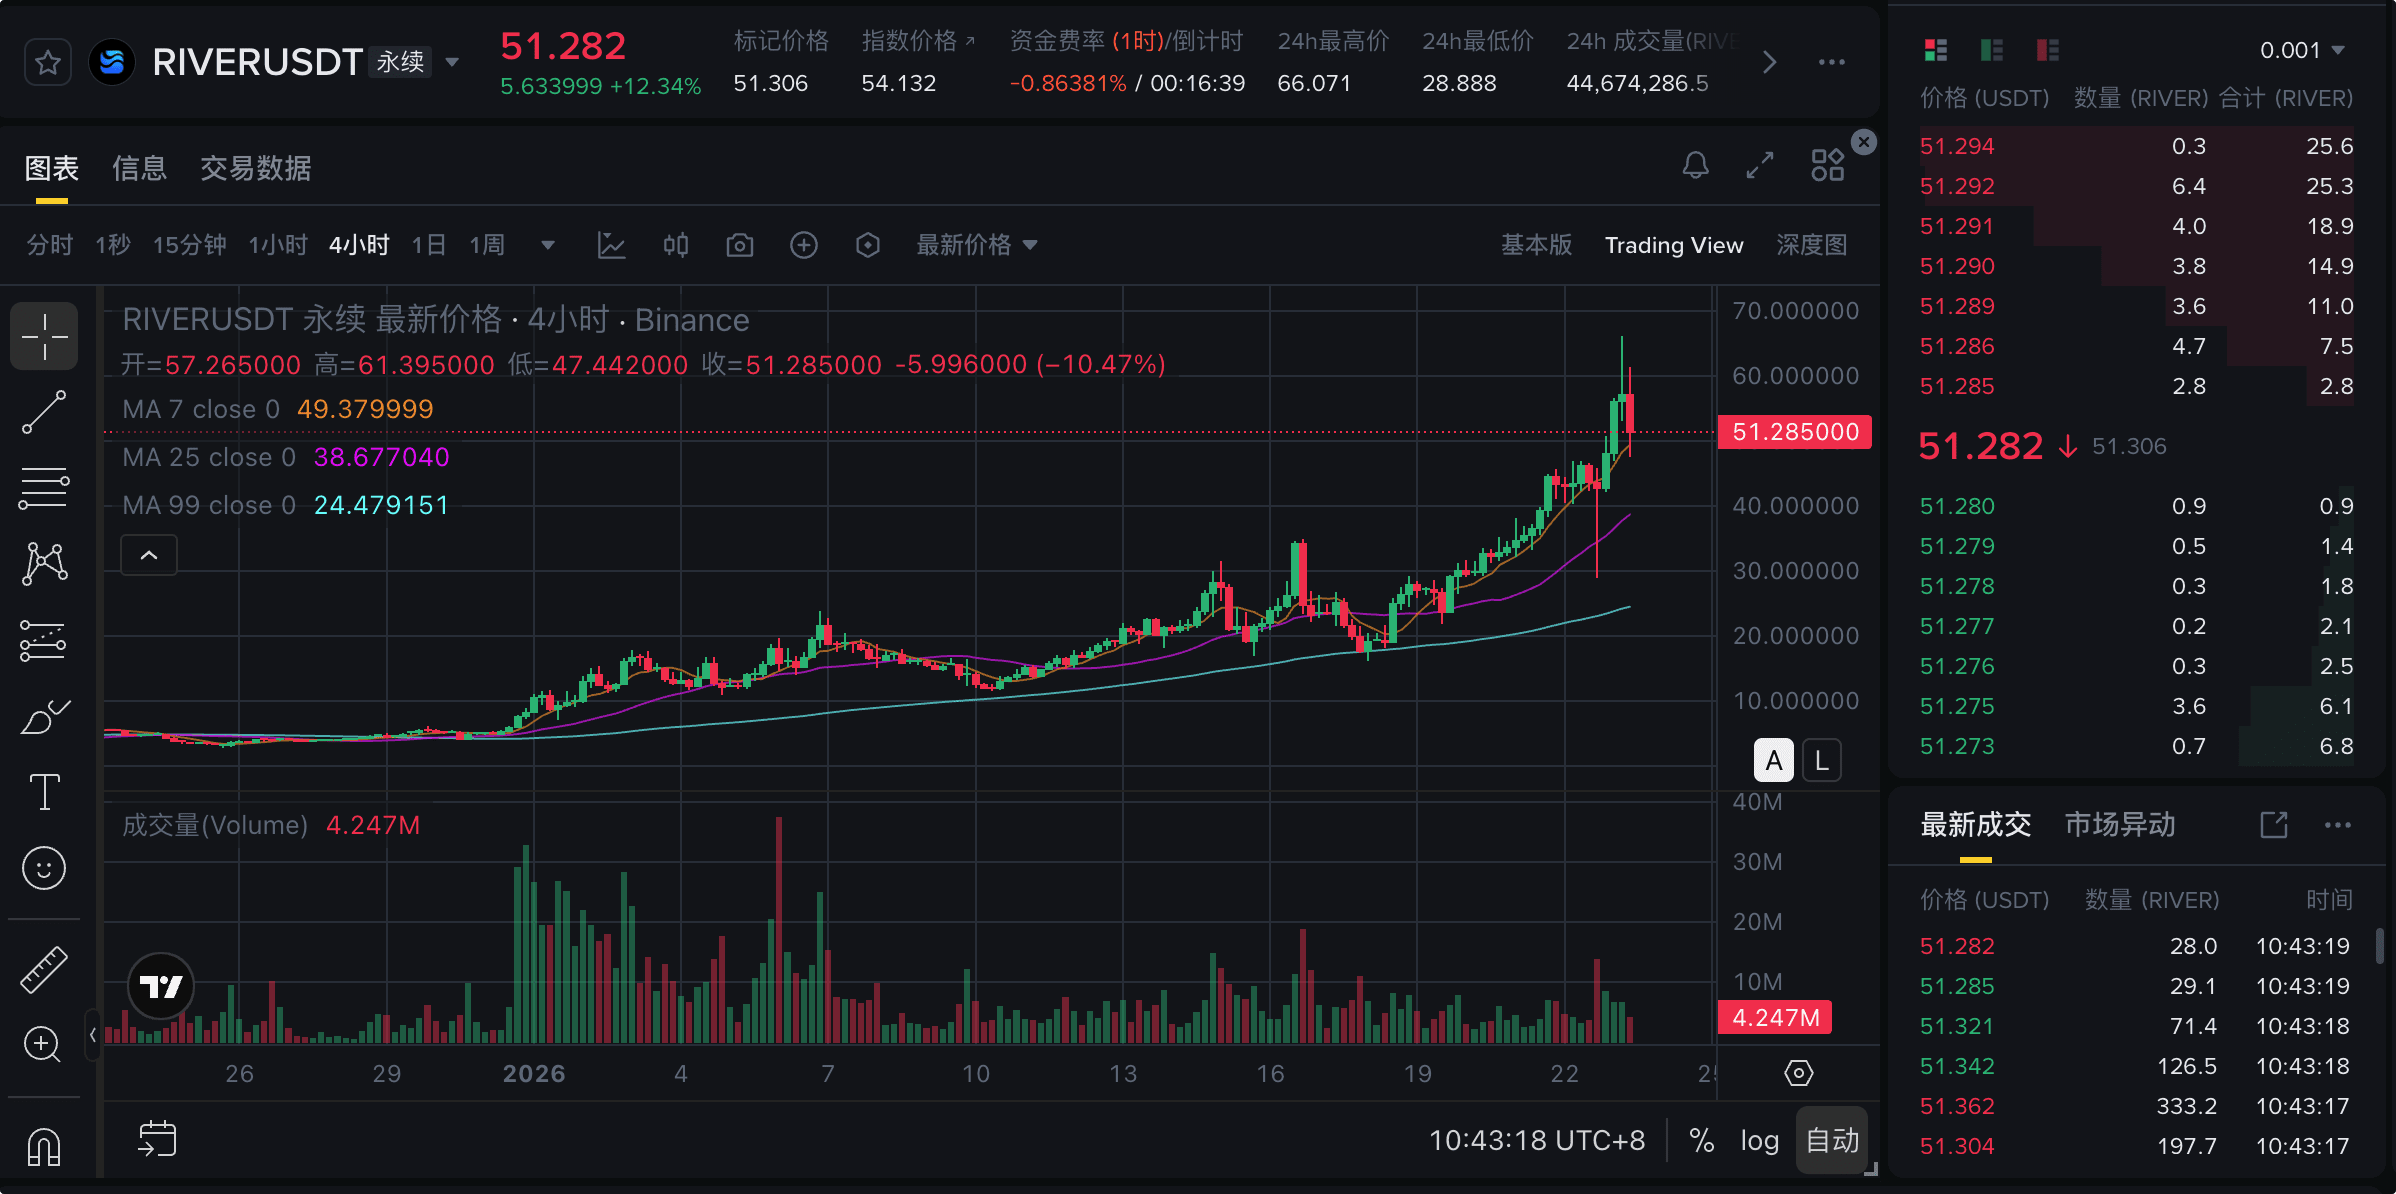The height and width of the screenshot is (1194, 2396).
Task: Toggle percentage scale on price axis
Action: coord(1701,1141)
